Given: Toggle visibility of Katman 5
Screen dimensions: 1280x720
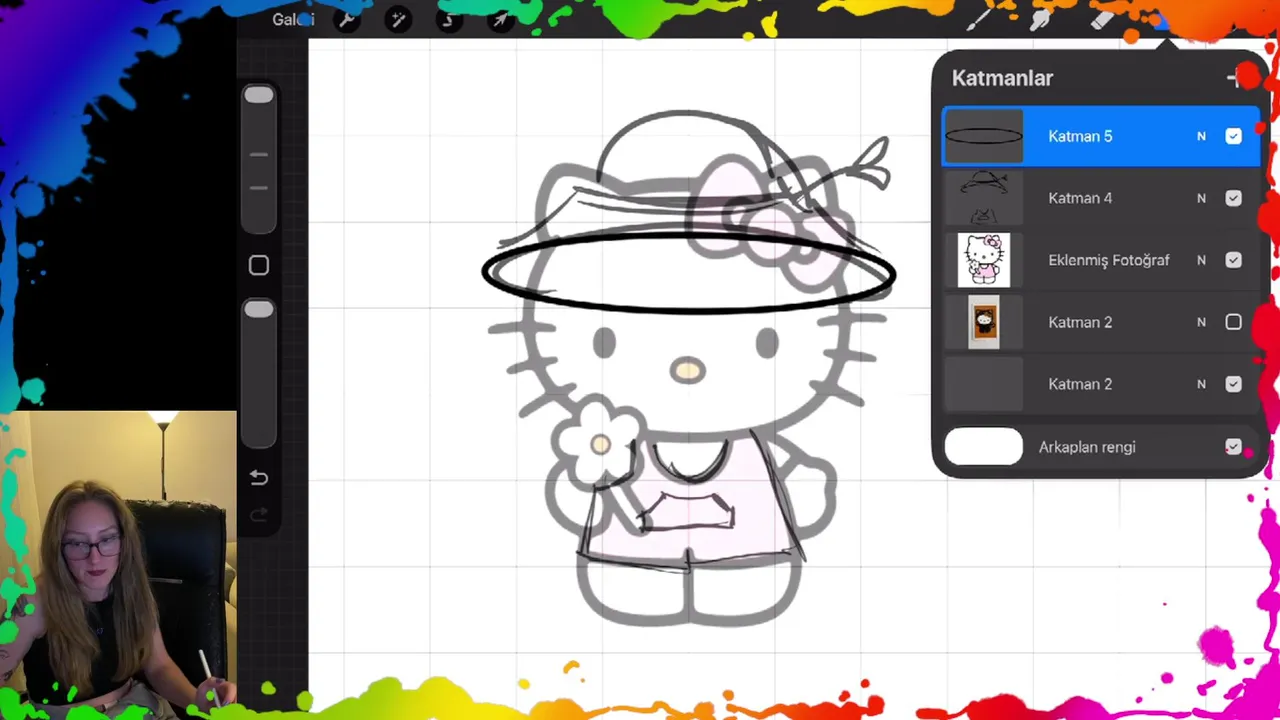Looking at the screenshot, I should pyautogui.click(x=1233, y=136).
